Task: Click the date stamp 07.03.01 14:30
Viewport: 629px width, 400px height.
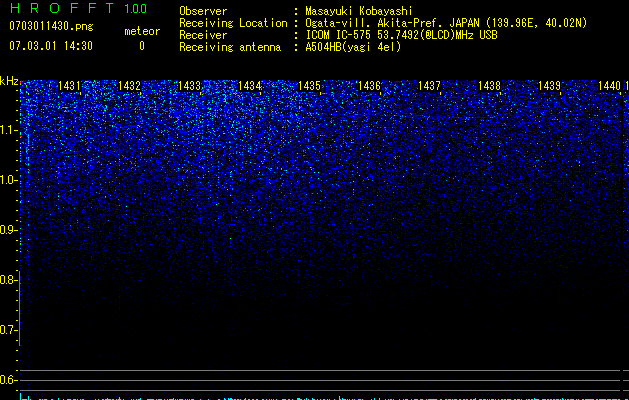Action: [x=51, y=46]
